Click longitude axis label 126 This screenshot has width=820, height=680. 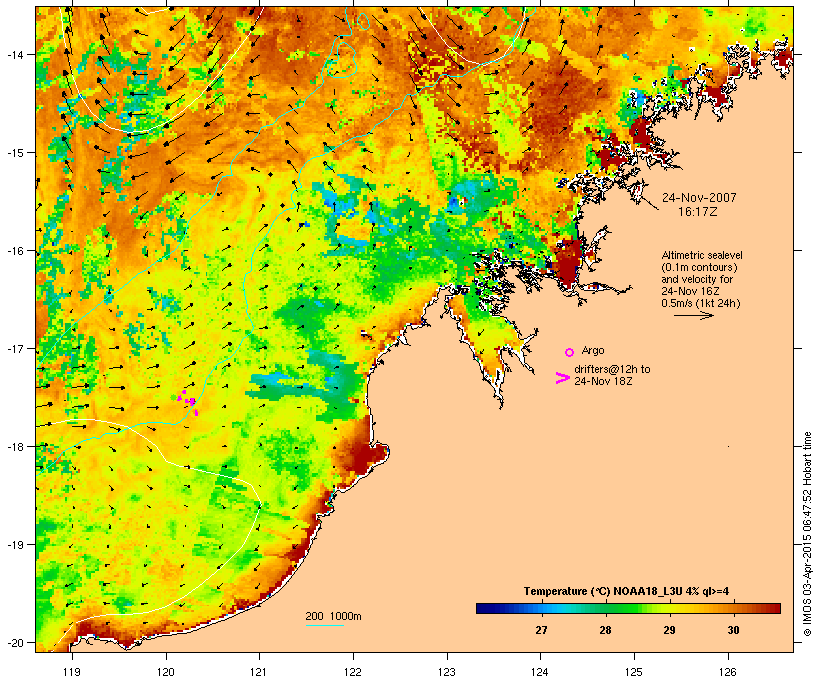tap(728, 672)
